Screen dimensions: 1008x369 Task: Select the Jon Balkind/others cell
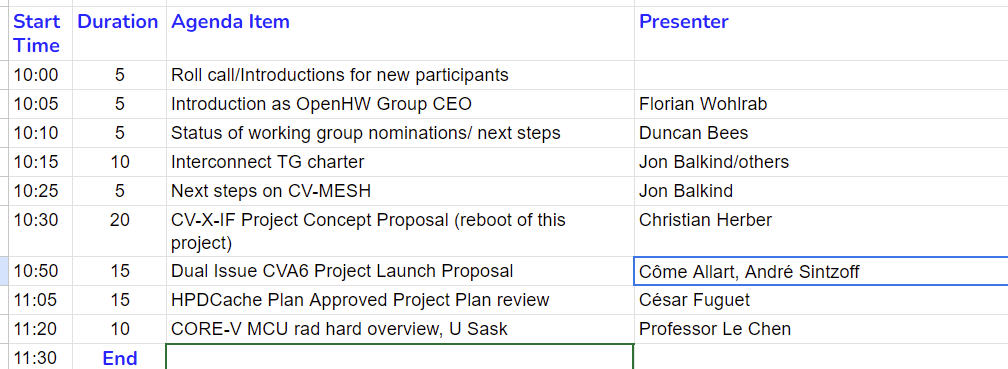821,162
